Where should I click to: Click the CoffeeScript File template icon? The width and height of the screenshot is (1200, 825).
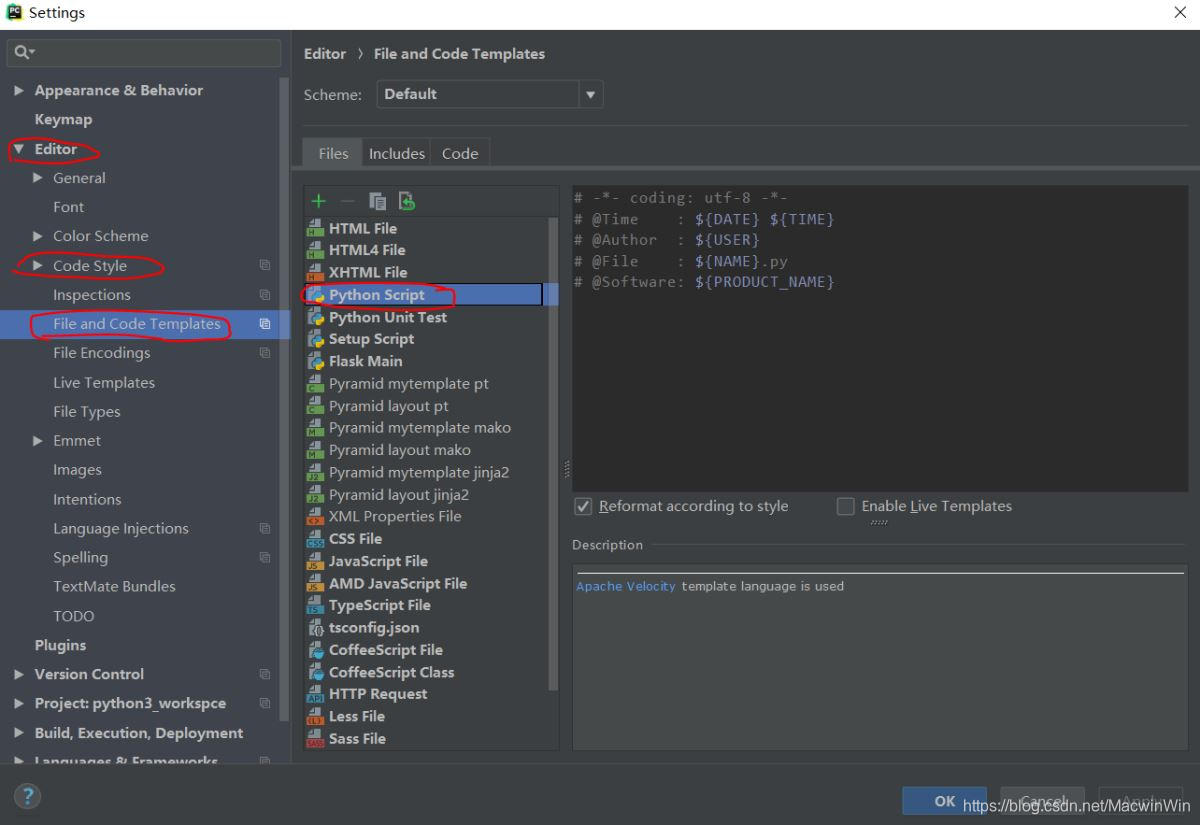(x=315, y=650)
